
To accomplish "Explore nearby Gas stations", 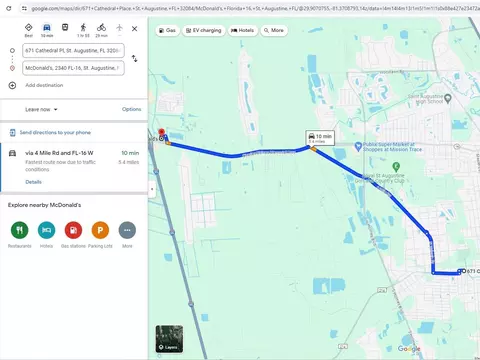I will pos(73,230).
